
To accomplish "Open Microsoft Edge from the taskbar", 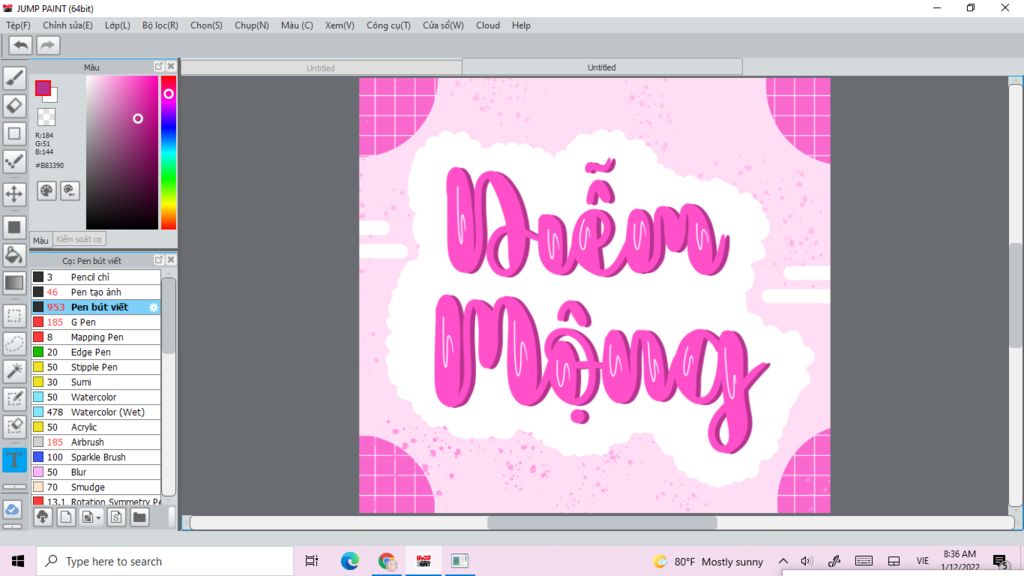I will (349, 561).
